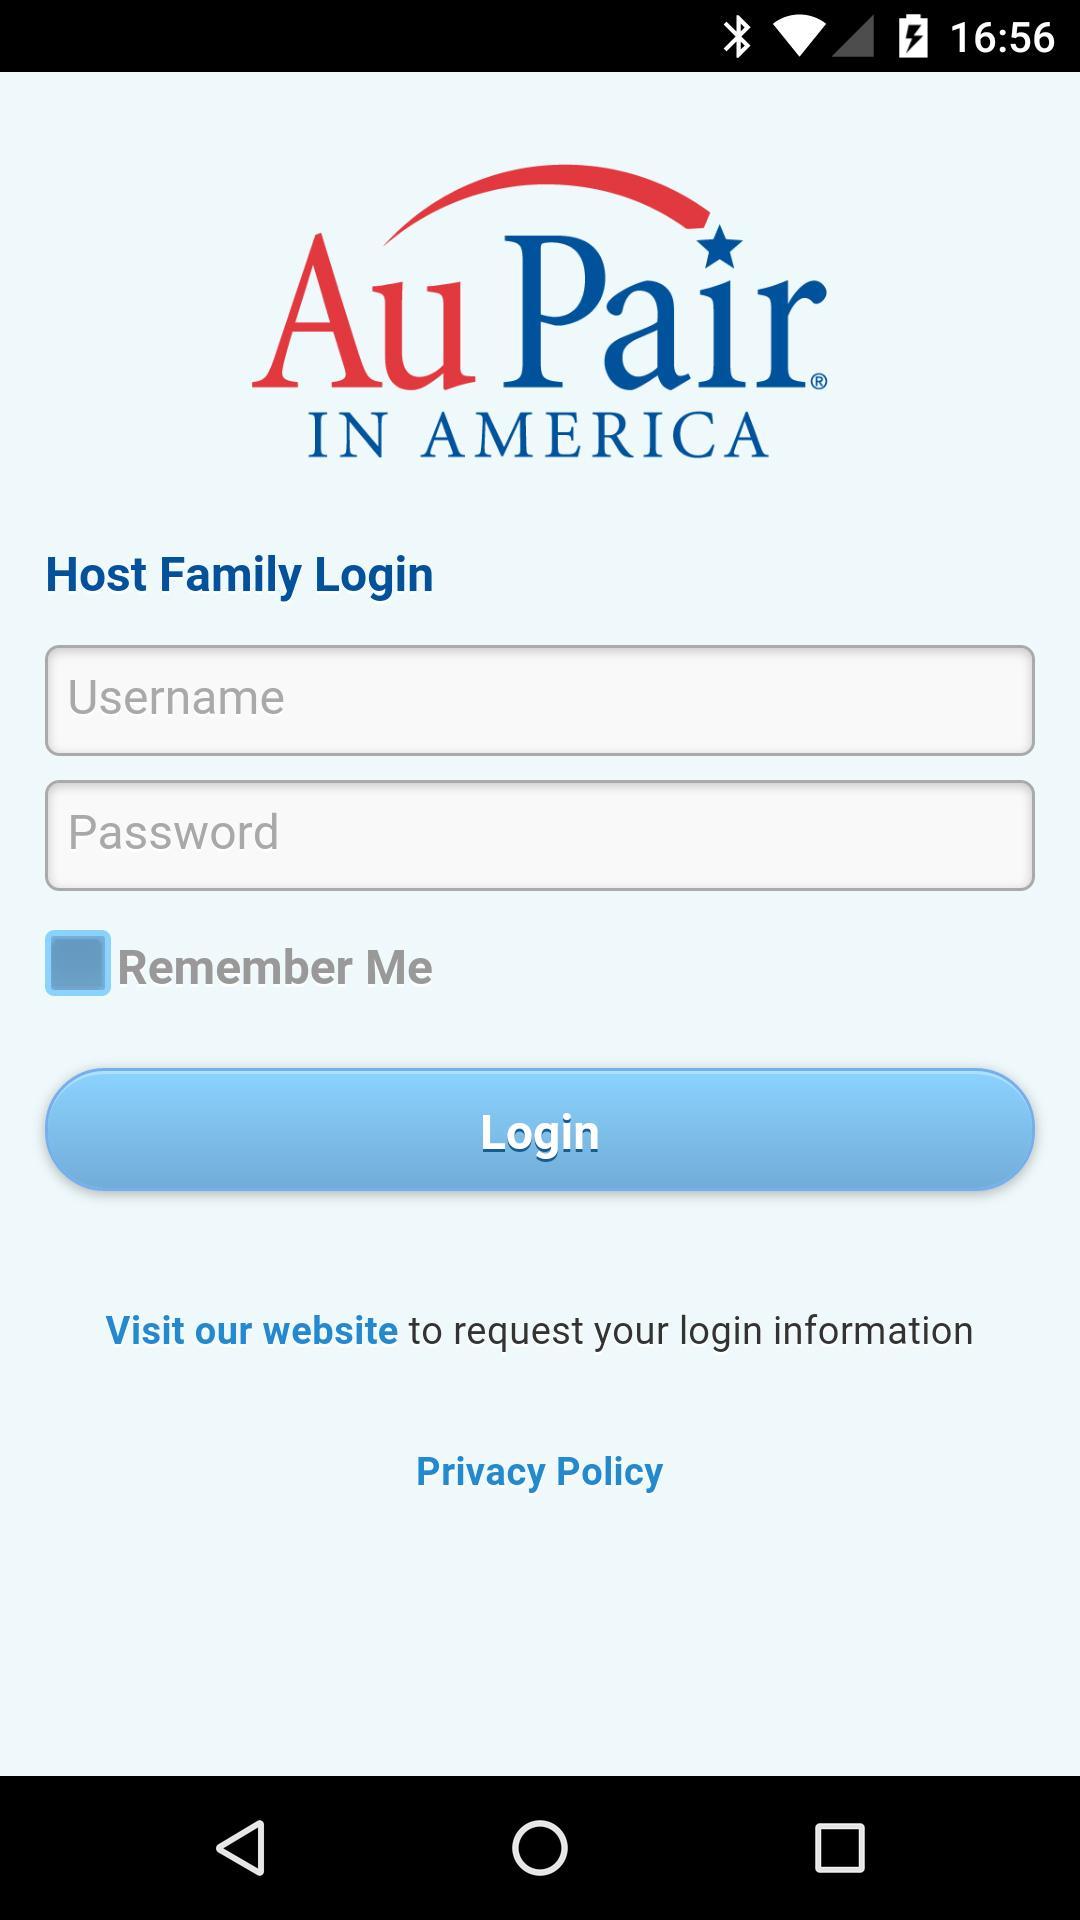Tap the 16:56 clock in status bar
Viewport: 1080px width, 1920px height.
(x=1002, y=37)
